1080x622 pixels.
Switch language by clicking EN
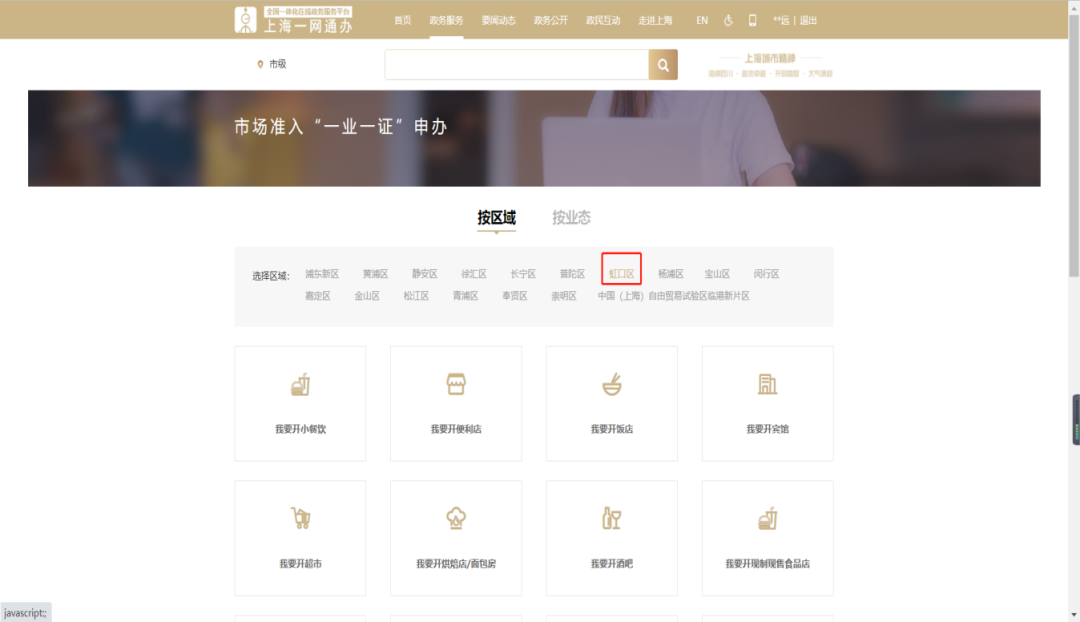(701, 20)
